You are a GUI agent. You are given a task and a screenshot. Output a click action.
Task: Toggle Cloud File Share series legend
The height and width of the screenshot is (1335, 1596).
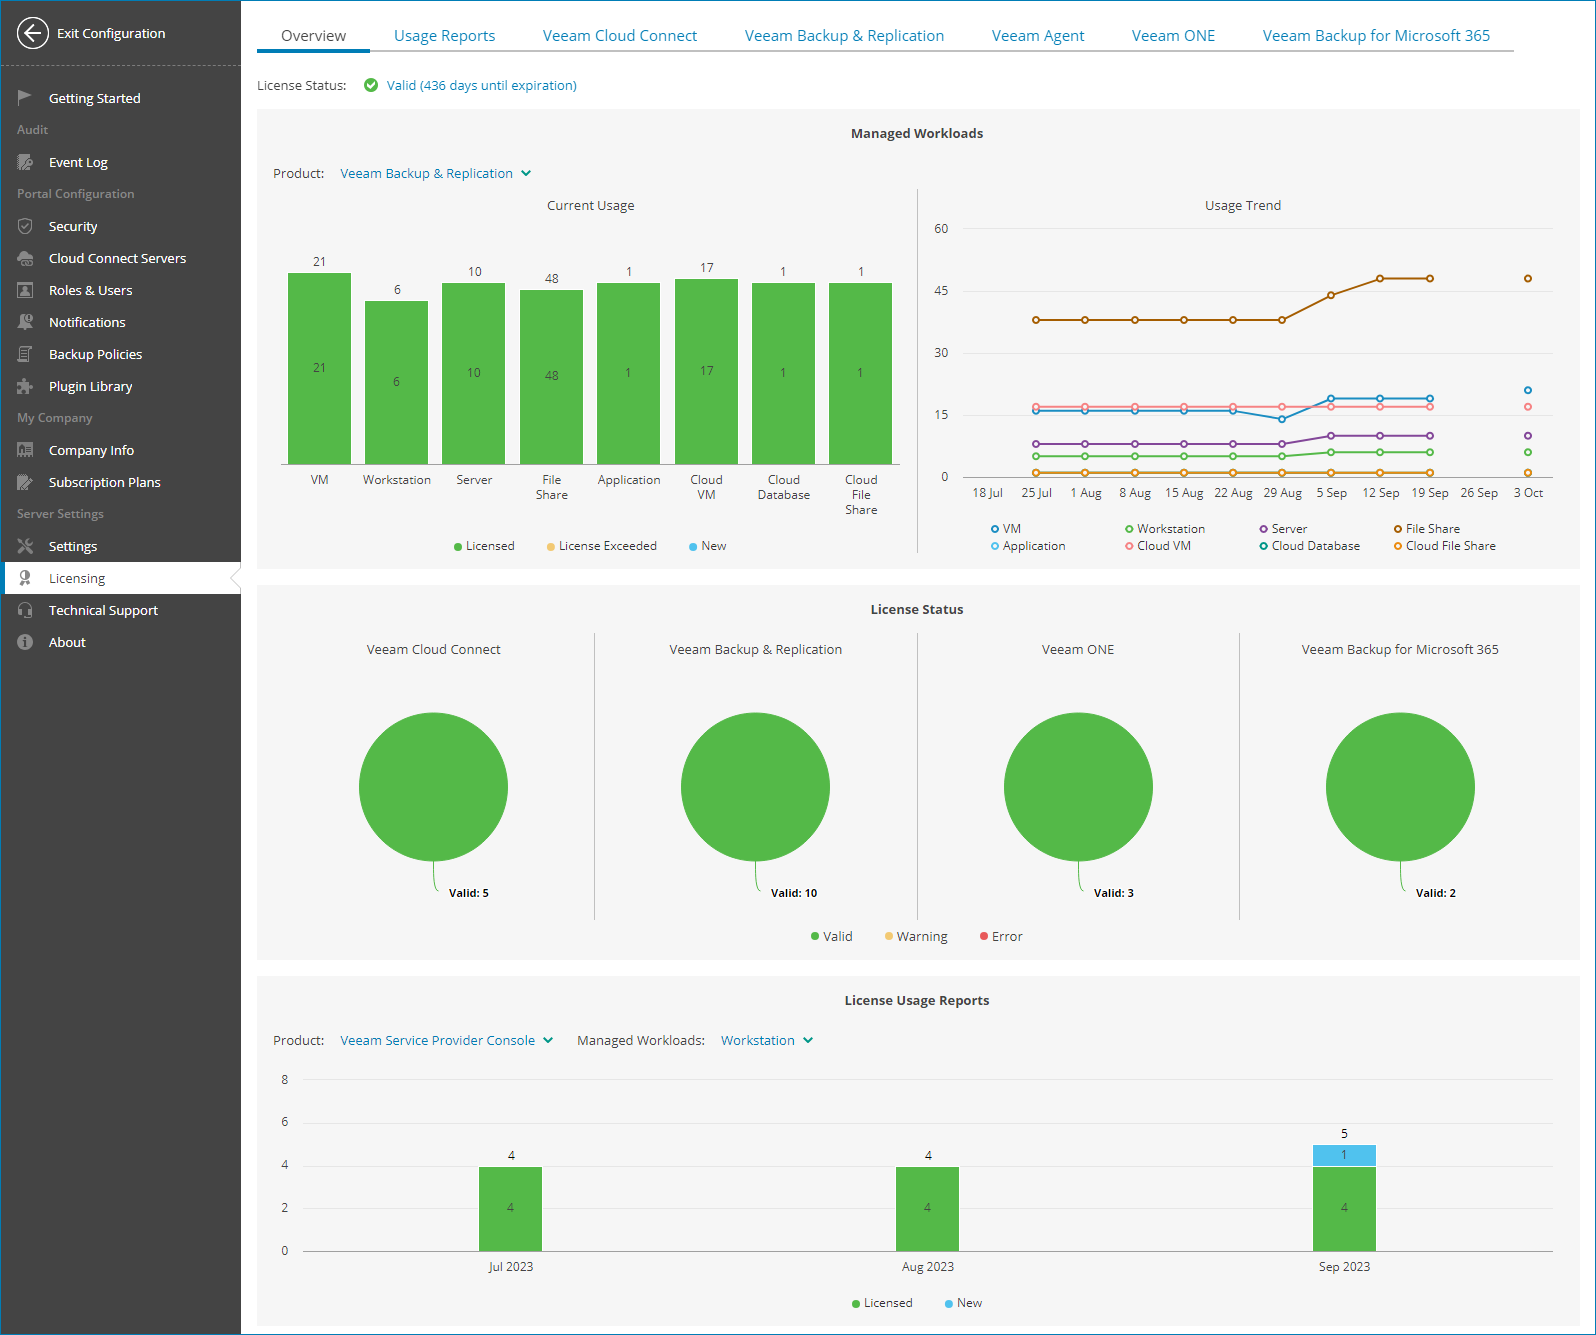[x=1444, y=546]
